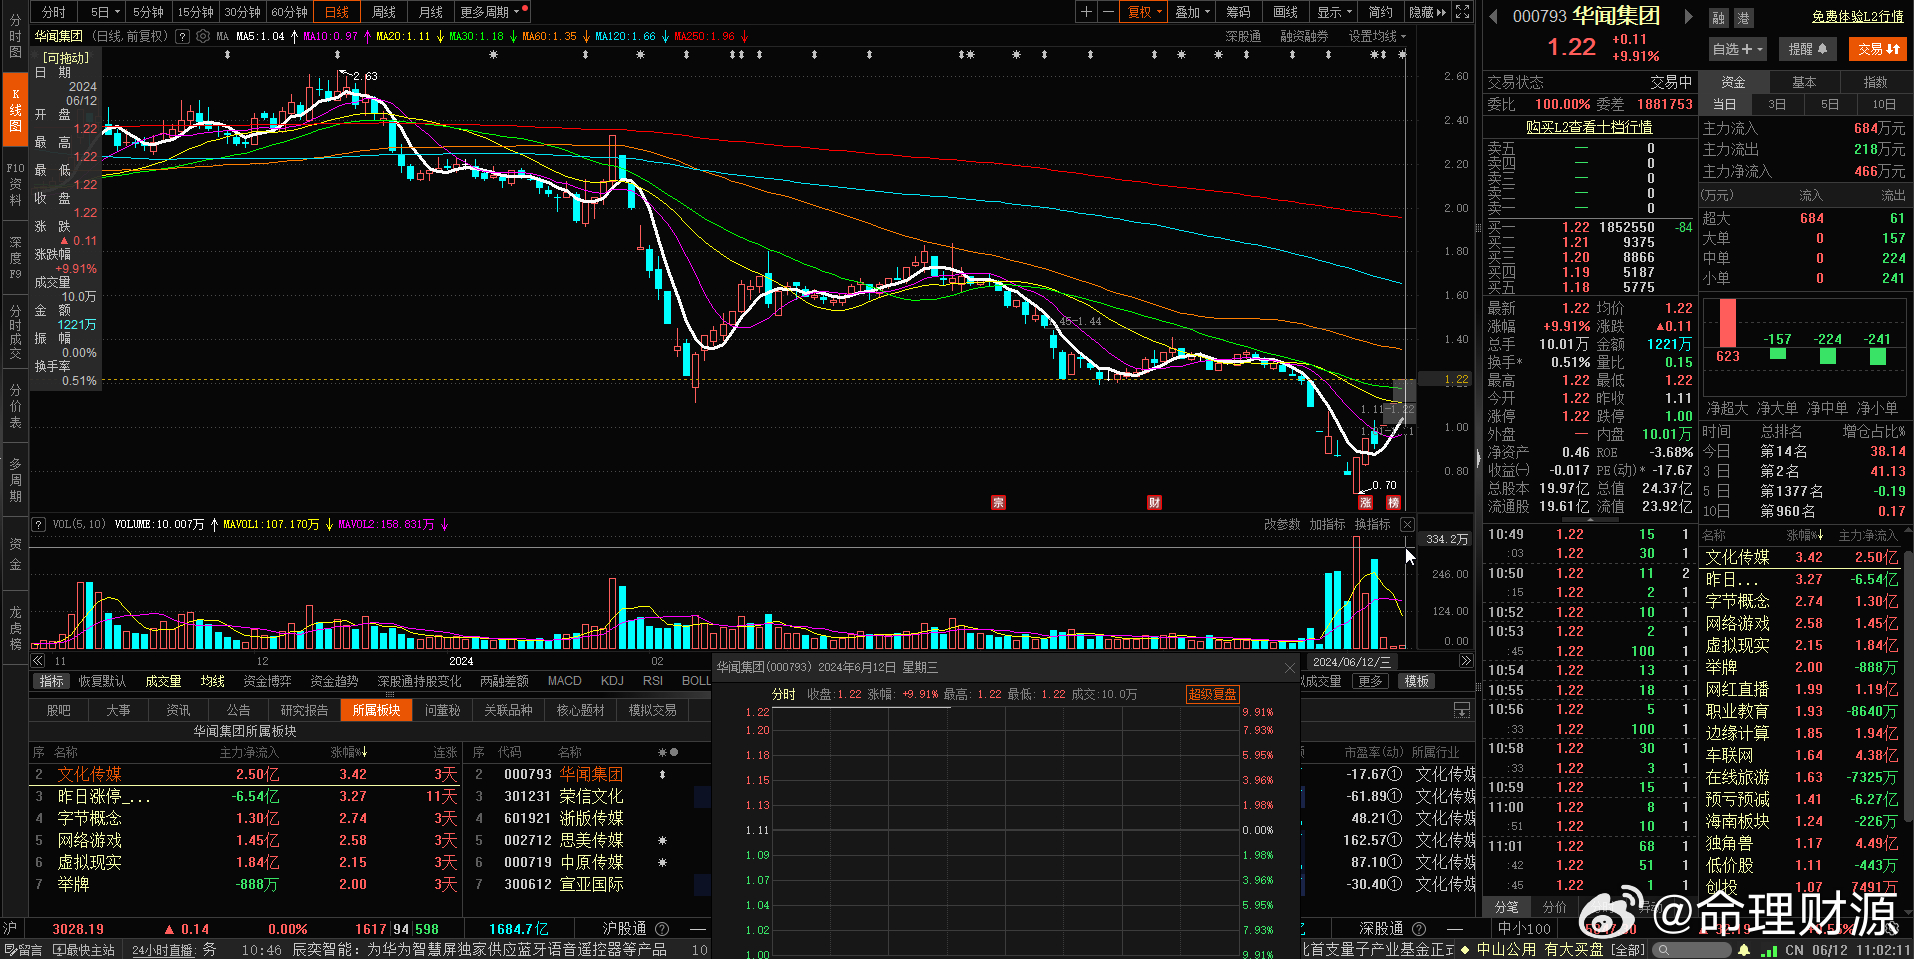Open the moving average settings gear icon
The height and width of the screenshot is (959, 1914).
click(203, 36)
